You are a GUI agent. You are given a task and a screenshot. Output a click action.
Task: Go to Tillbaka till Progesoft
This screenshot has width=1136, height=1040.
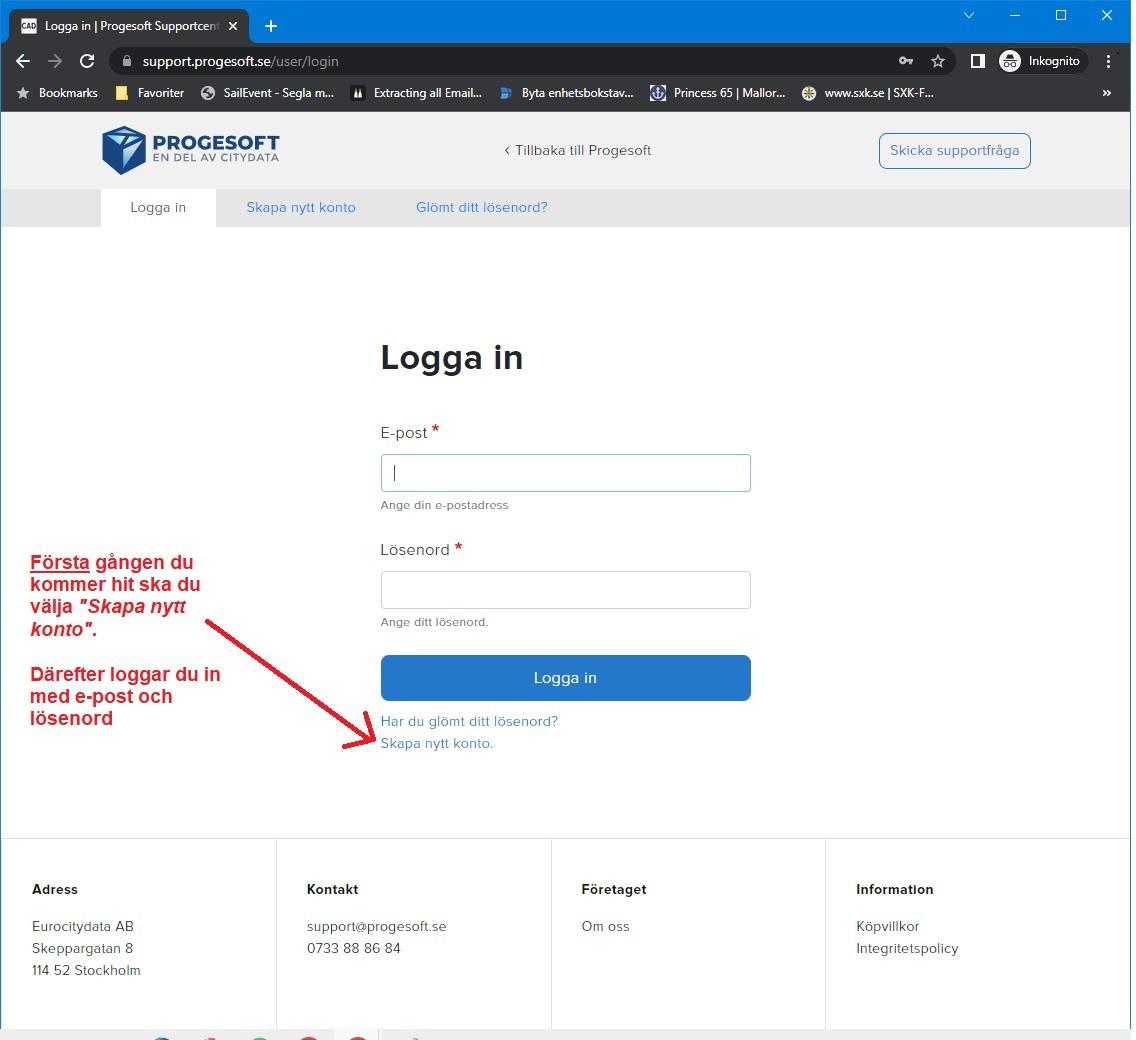point(577,151)
